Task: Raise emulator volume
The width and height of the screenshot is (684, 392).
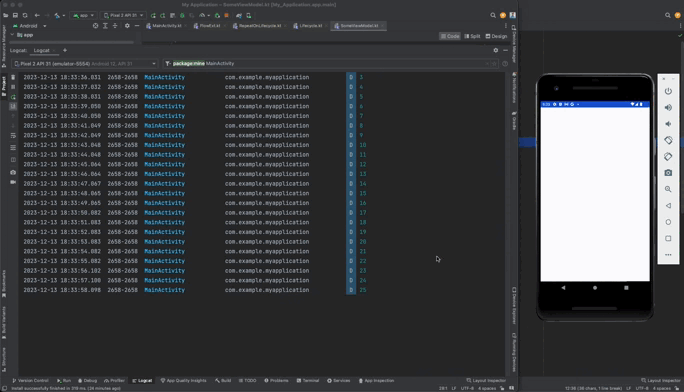Action: pos(668,108)
